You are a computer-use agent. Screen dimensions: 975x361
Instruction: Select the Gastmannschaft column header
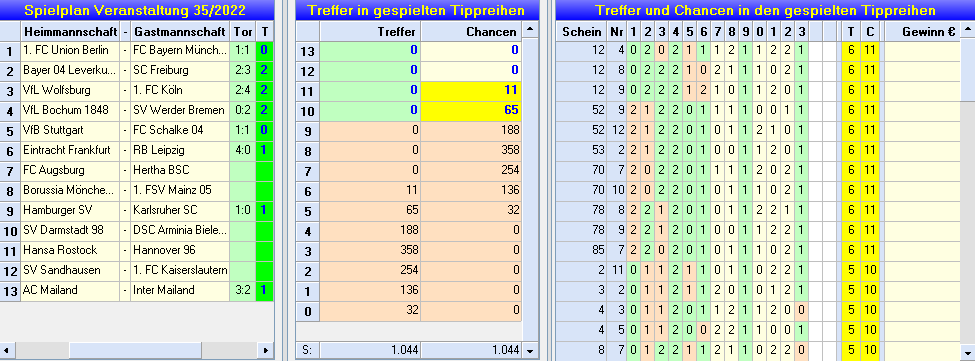pos(180,32)
